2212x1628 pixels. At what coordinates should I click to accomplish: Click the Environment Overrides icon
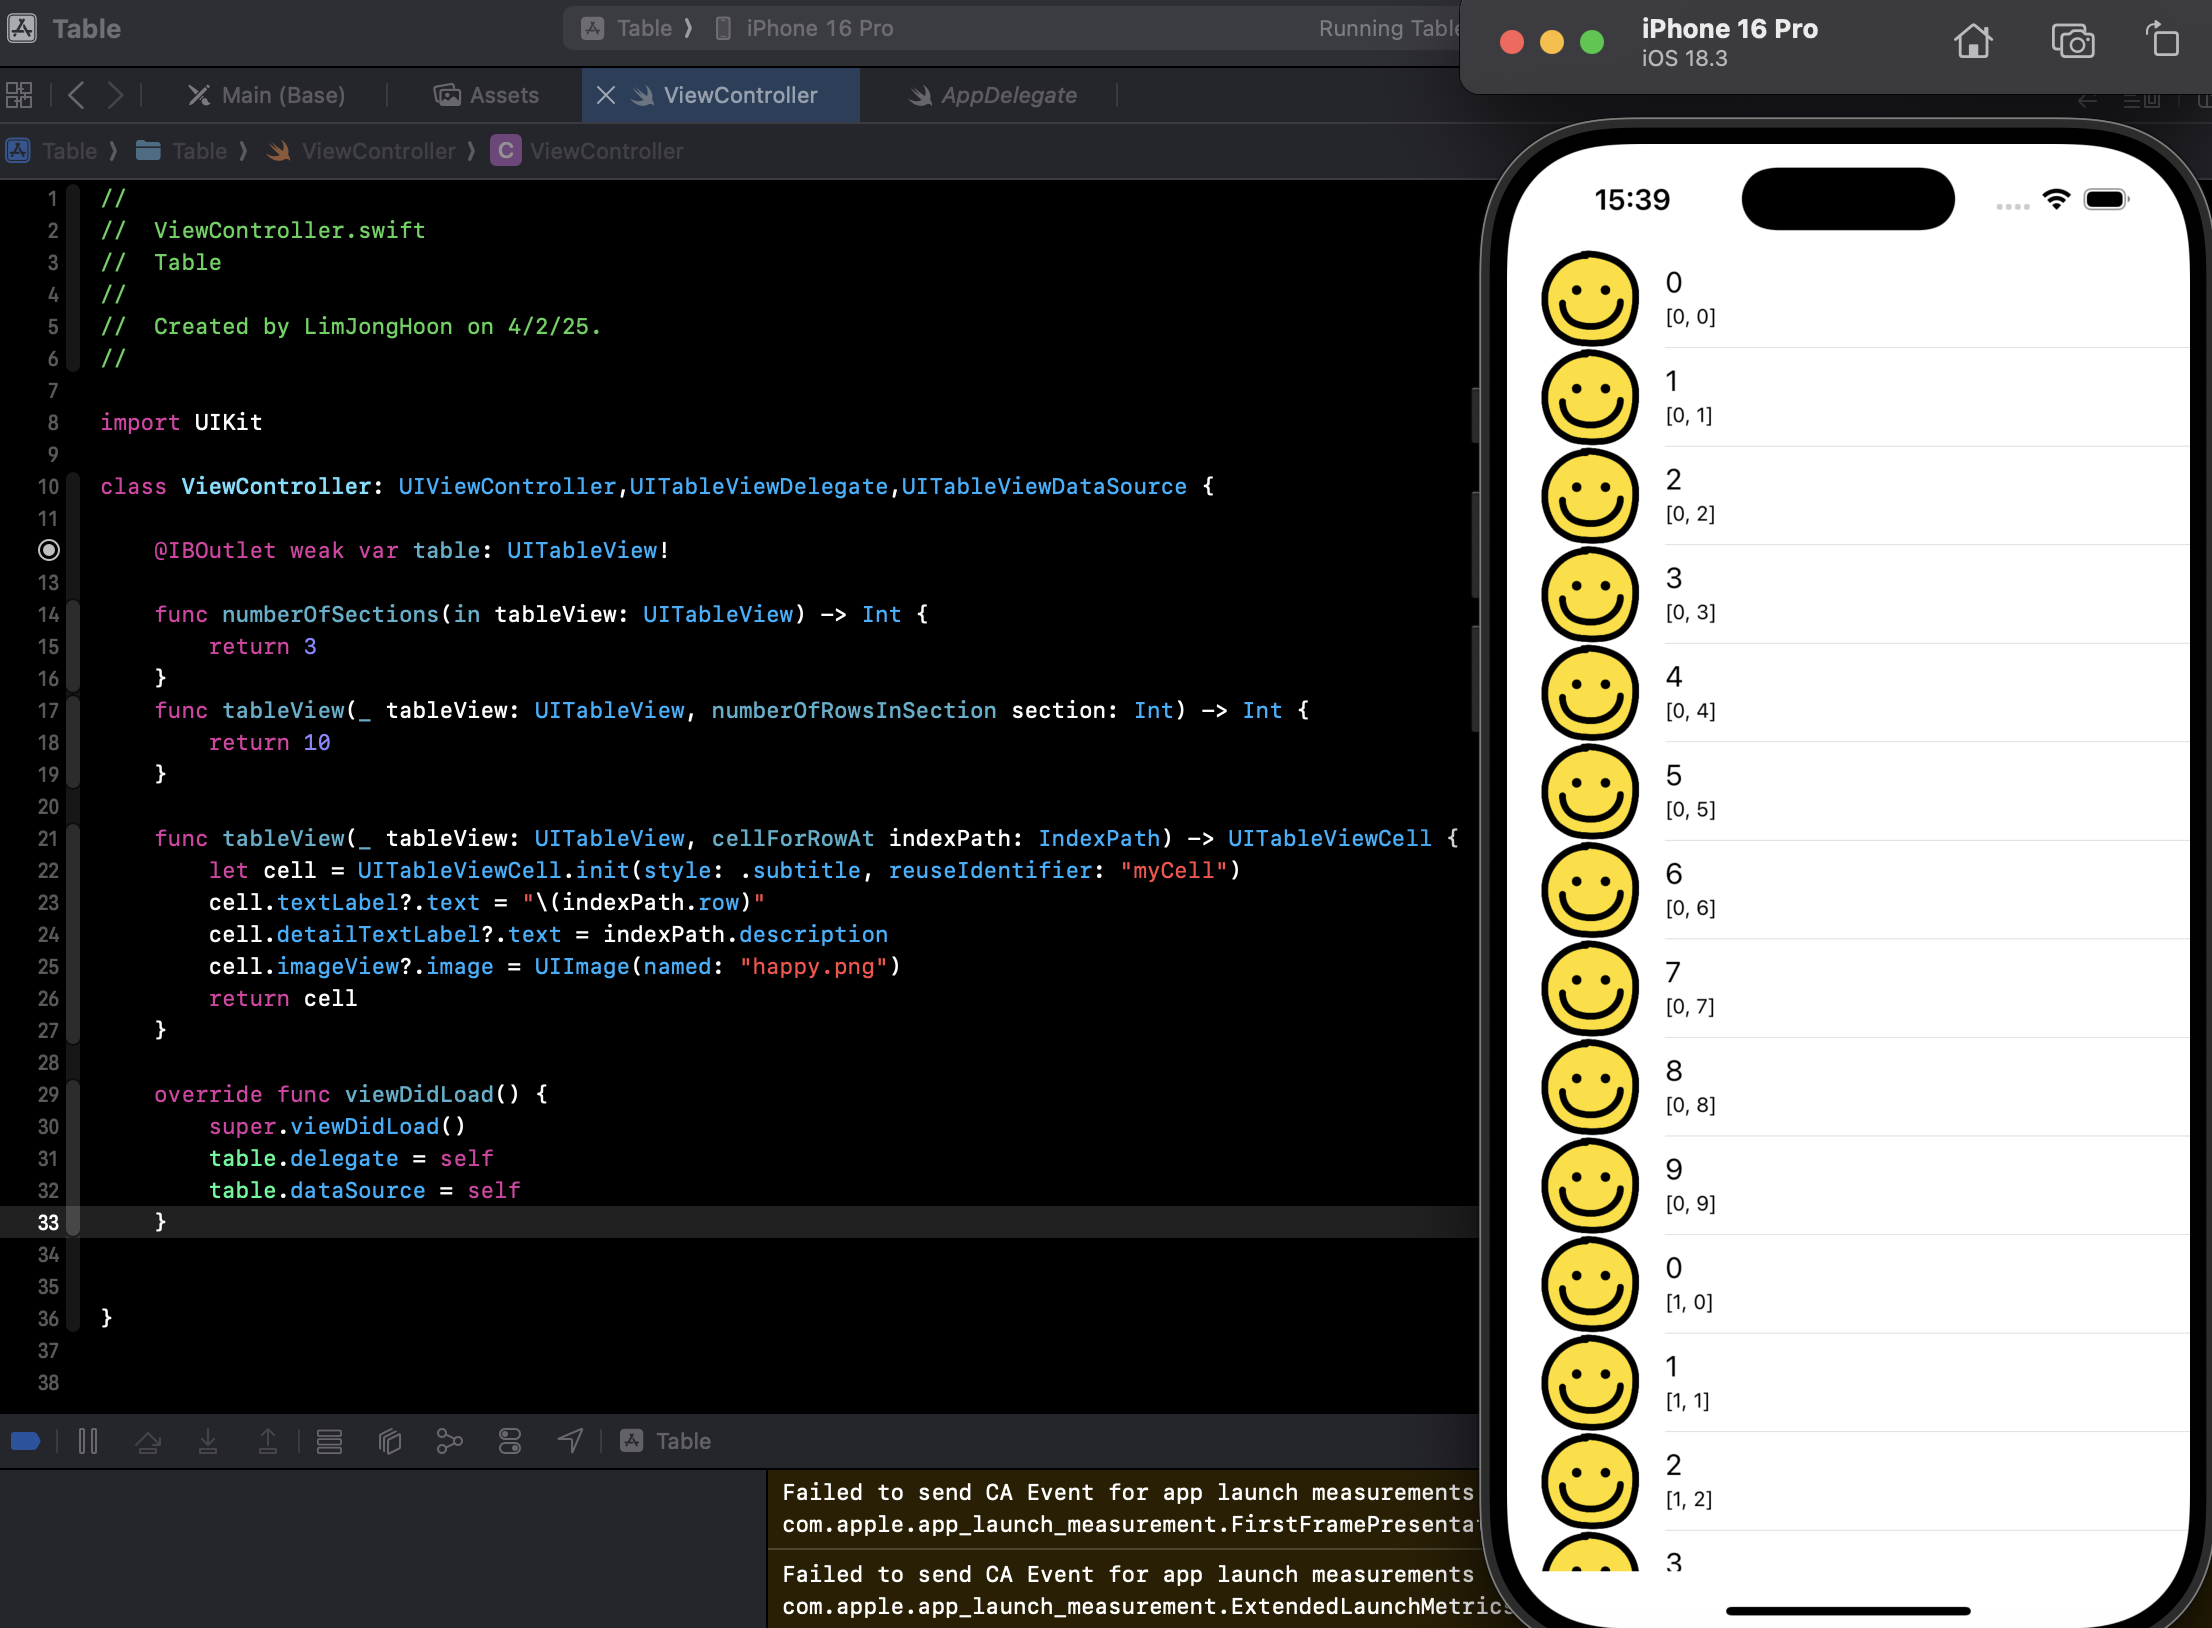coord(510,1441)
